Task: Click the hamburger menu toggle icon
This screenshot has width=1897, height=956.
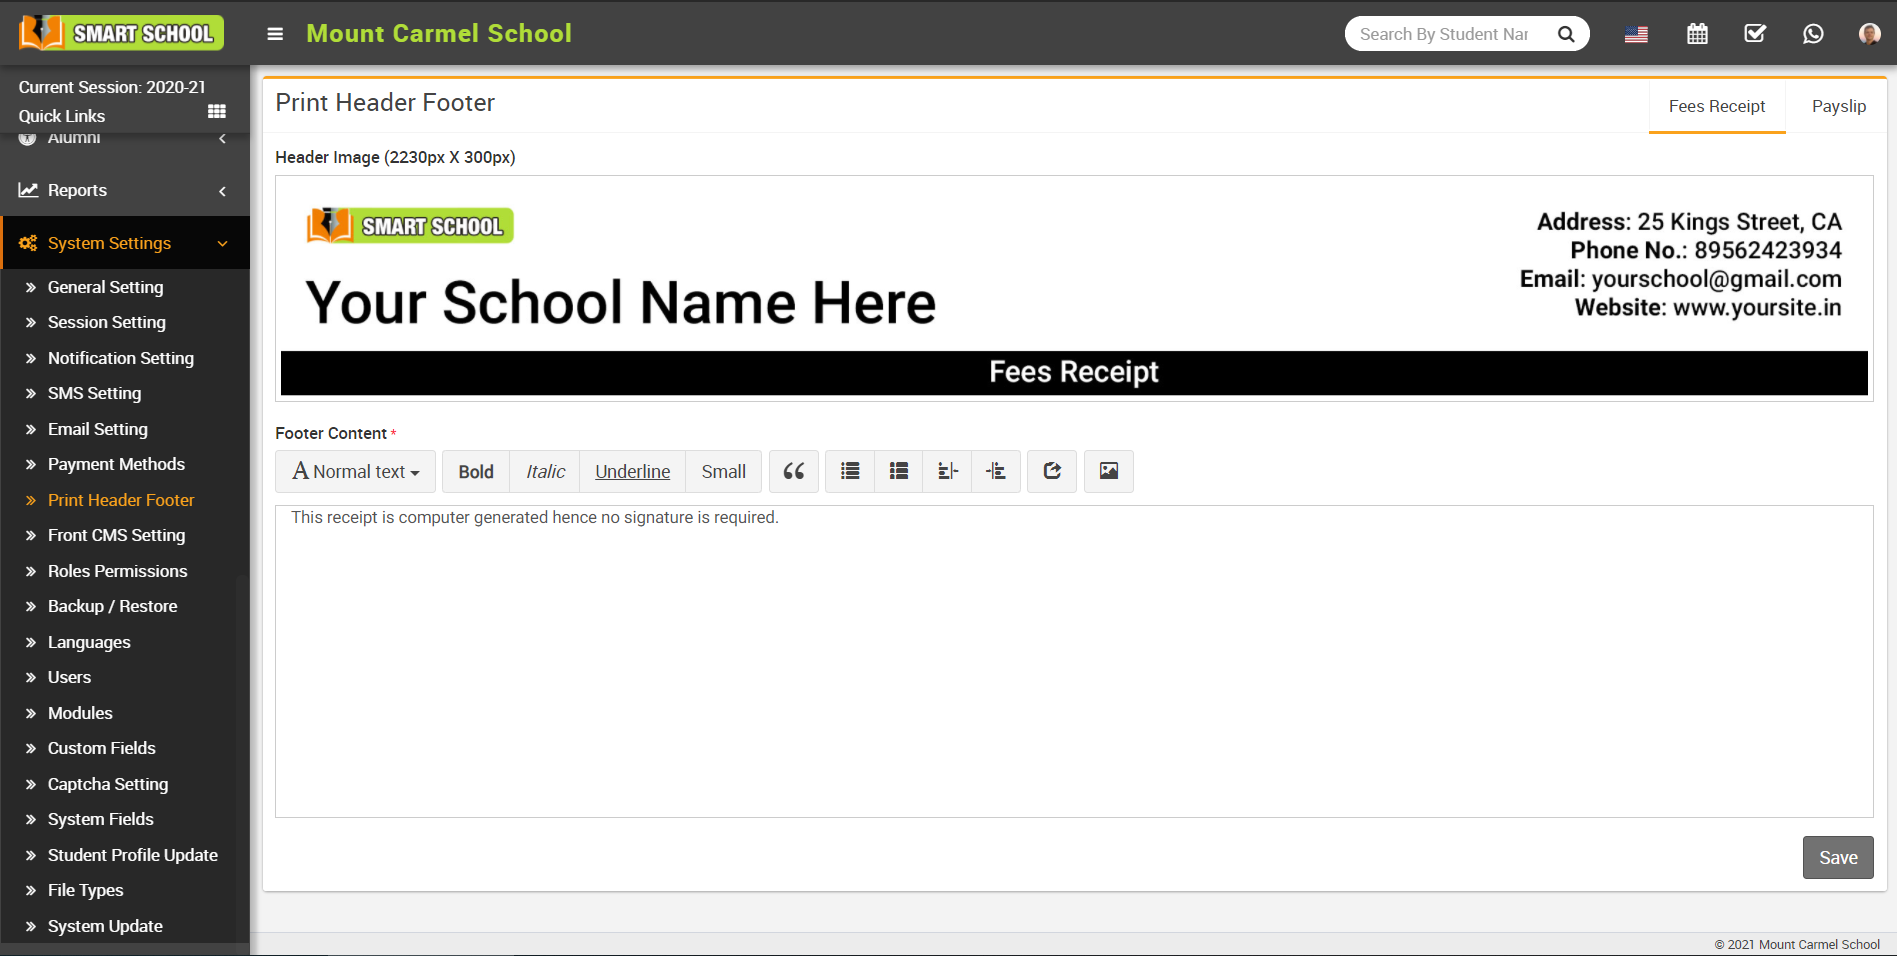Action: click(275, 34)
